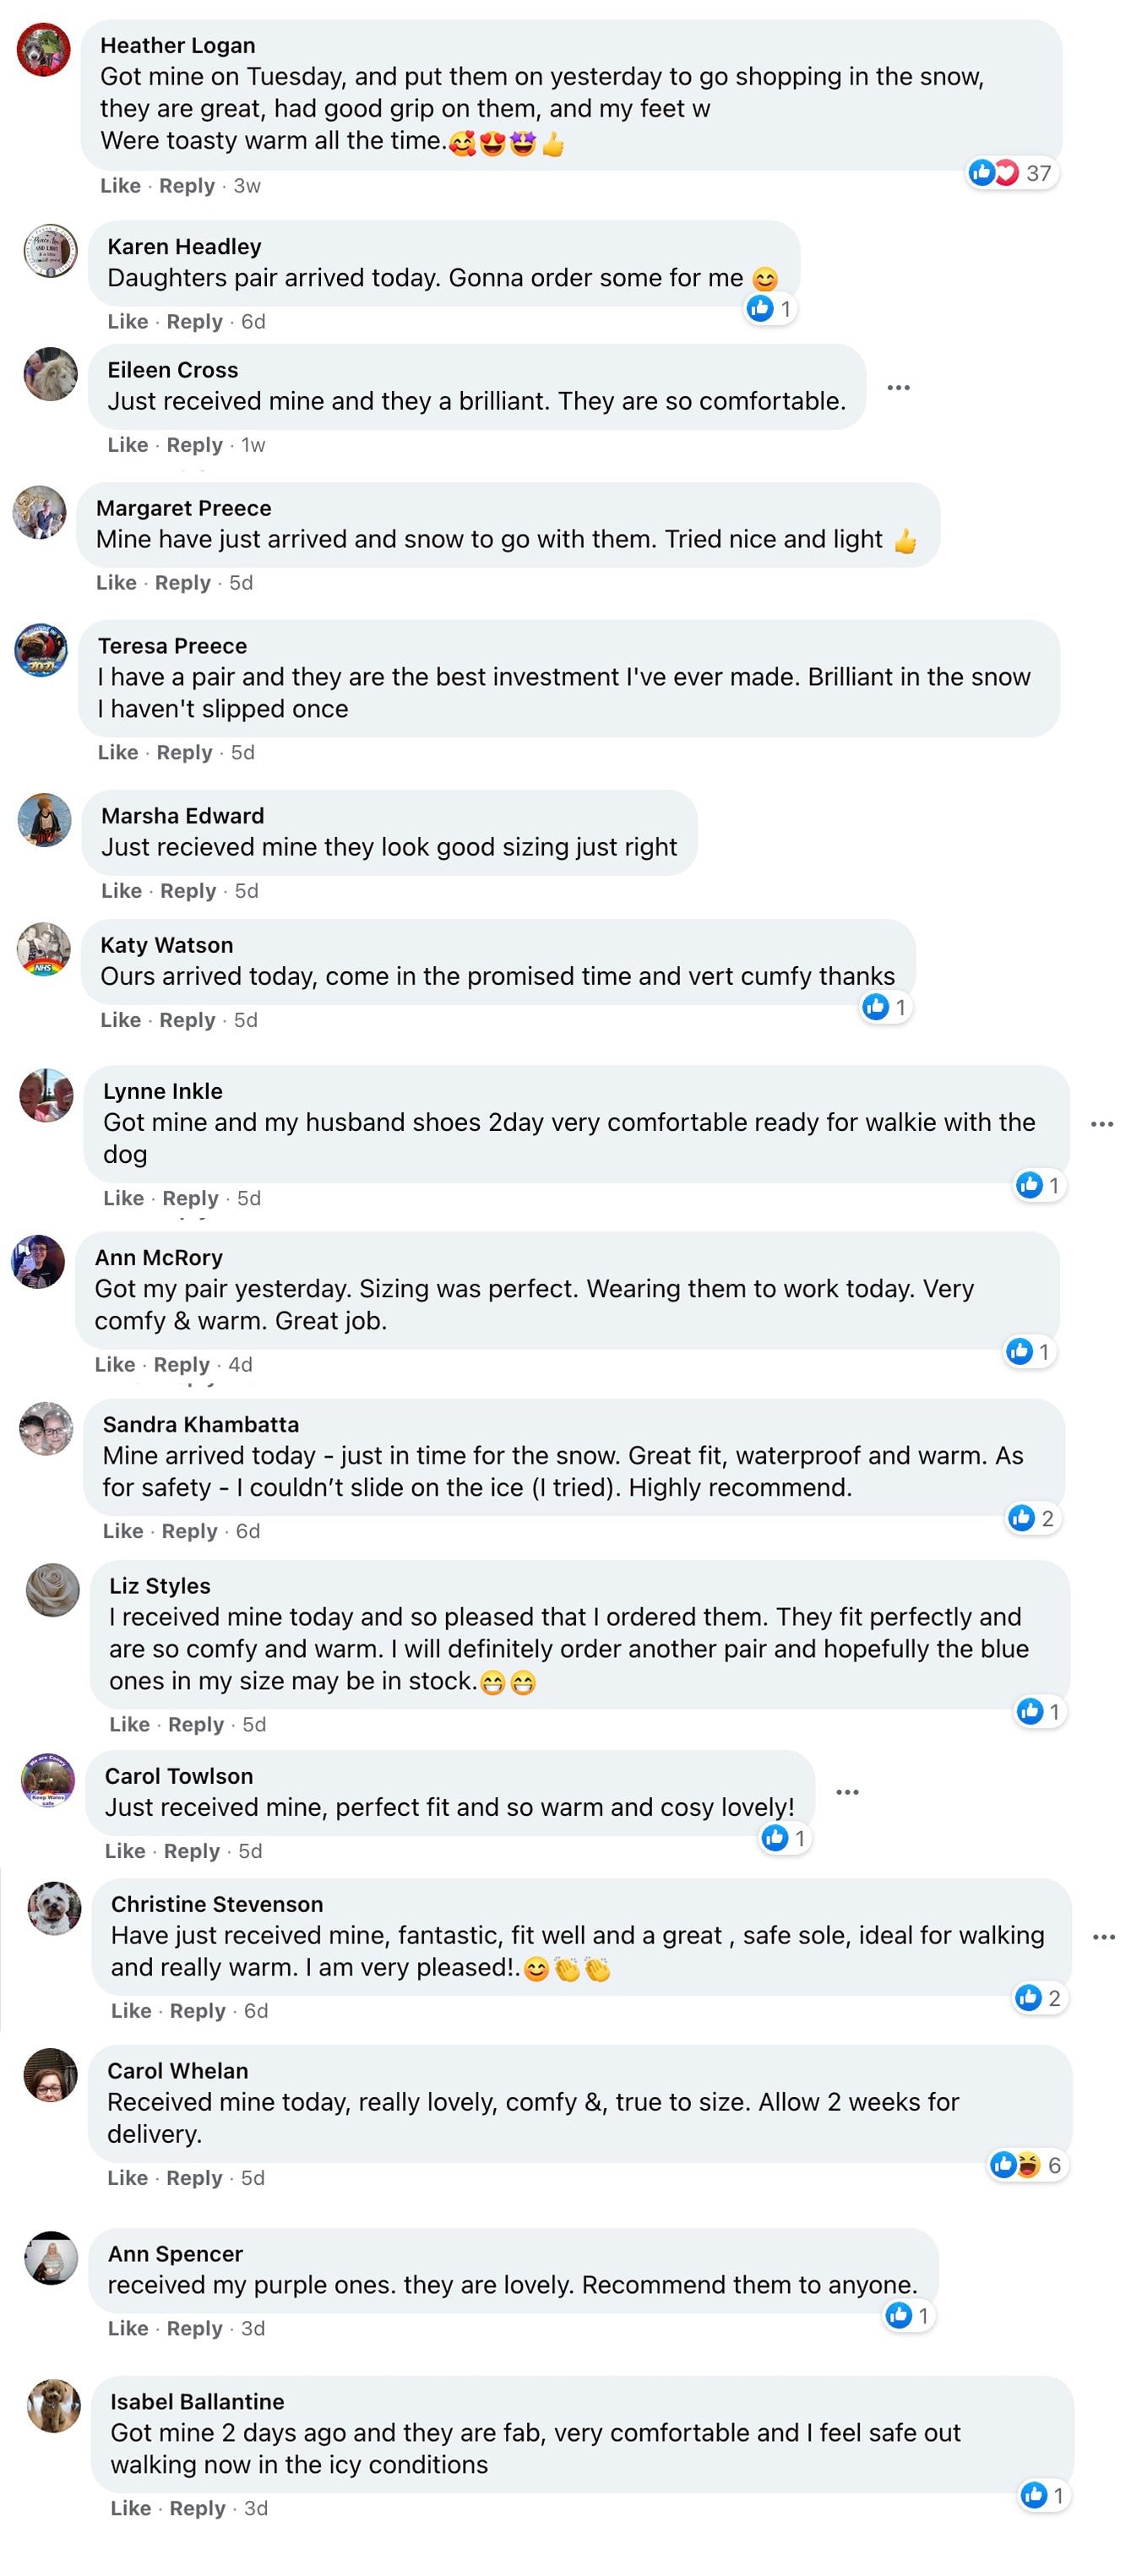This screenshot has width=1142, height=2576.
Task: Open Christine Stevenson's dog profile photo
Action: [54, 1907]
